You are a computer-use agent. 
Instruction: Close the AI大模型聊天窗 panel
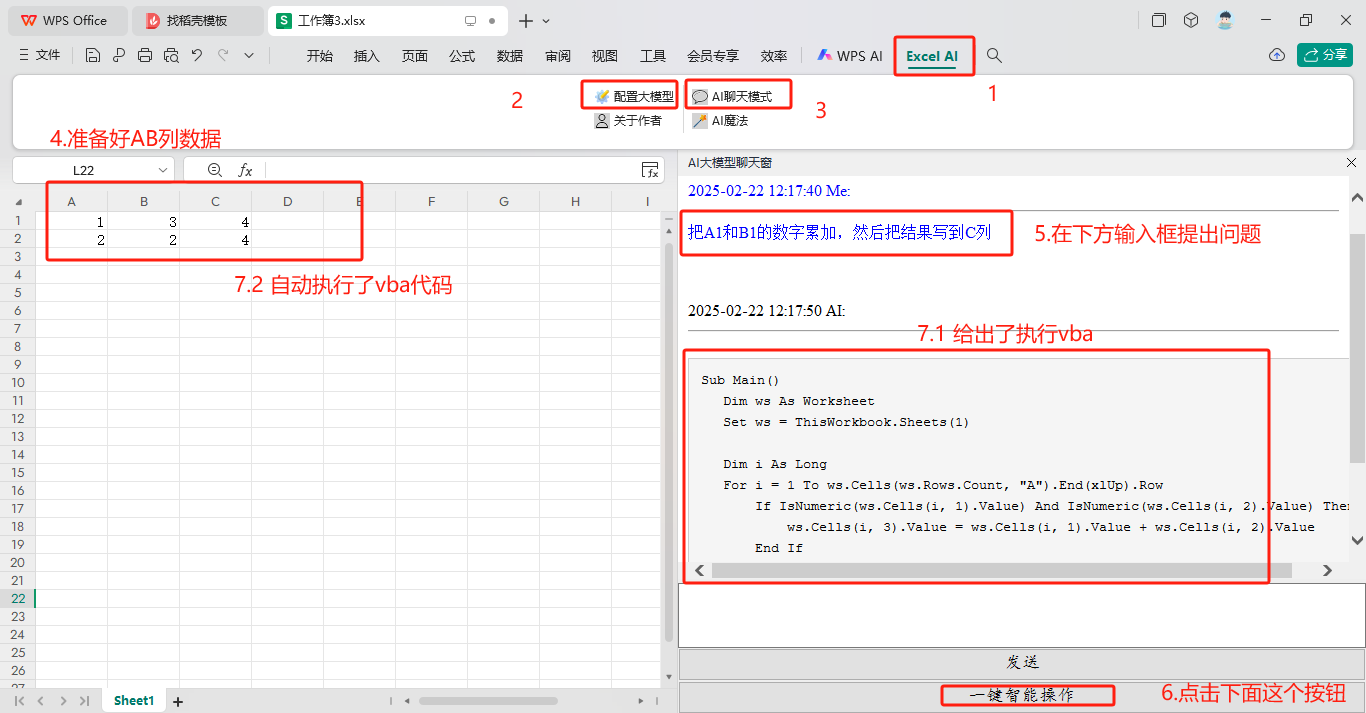point(1352,162)
